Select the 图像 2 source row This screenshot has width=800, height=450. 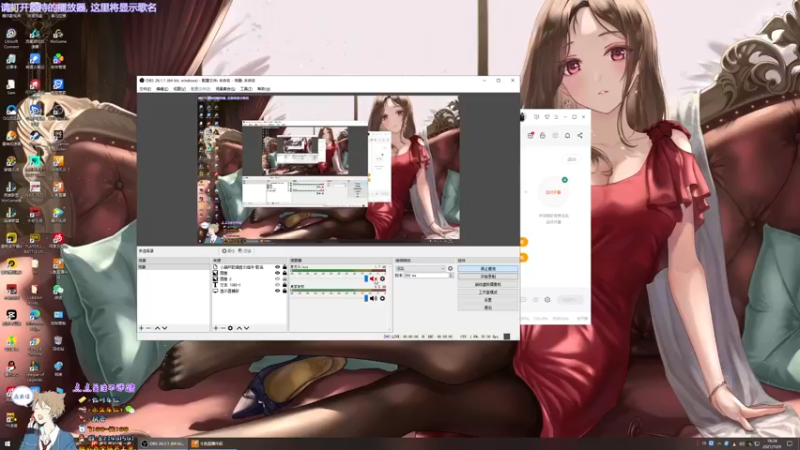point(249,279)
